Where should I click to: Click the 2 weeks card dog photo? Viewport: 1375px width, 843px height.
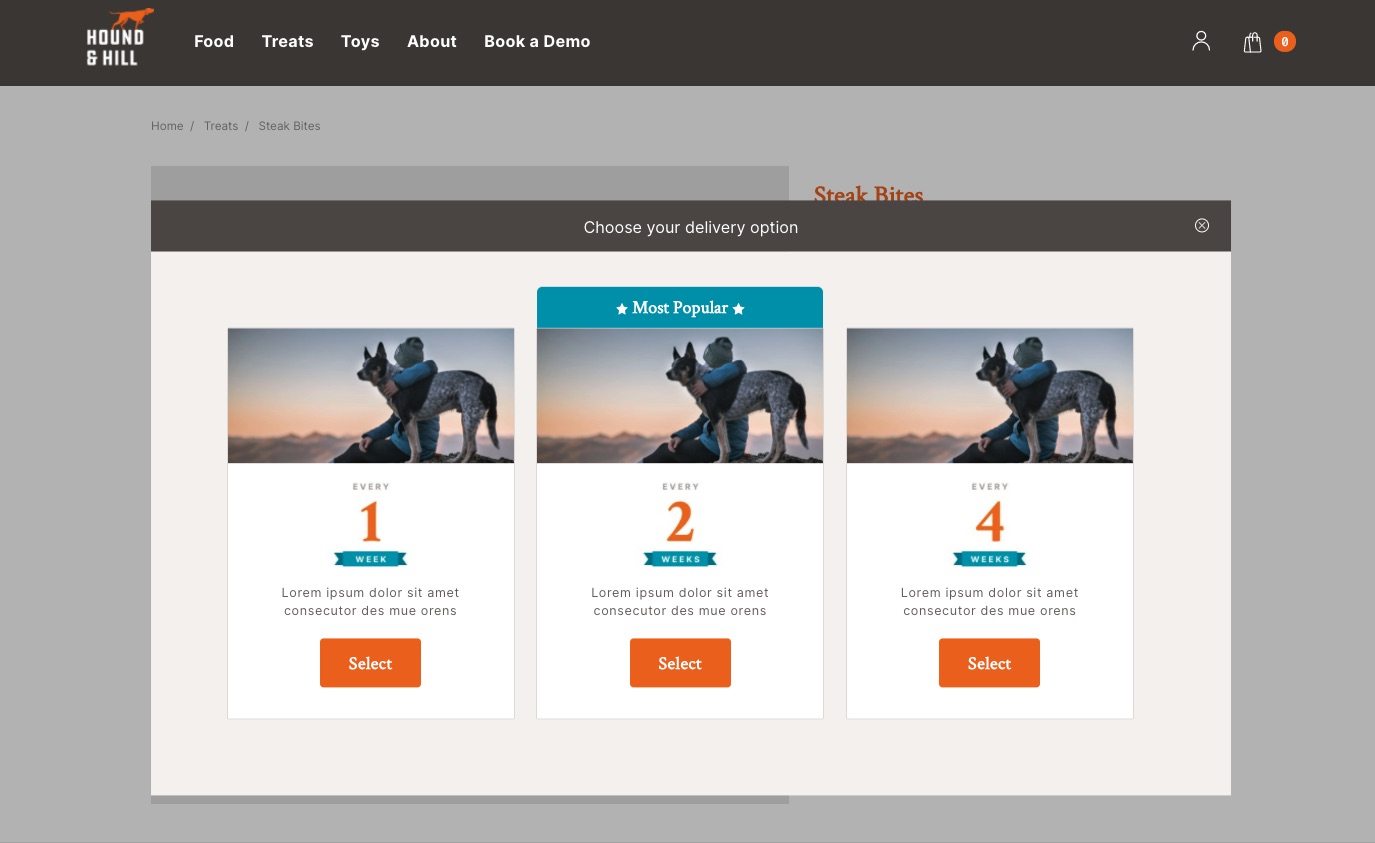pos(680,396)
